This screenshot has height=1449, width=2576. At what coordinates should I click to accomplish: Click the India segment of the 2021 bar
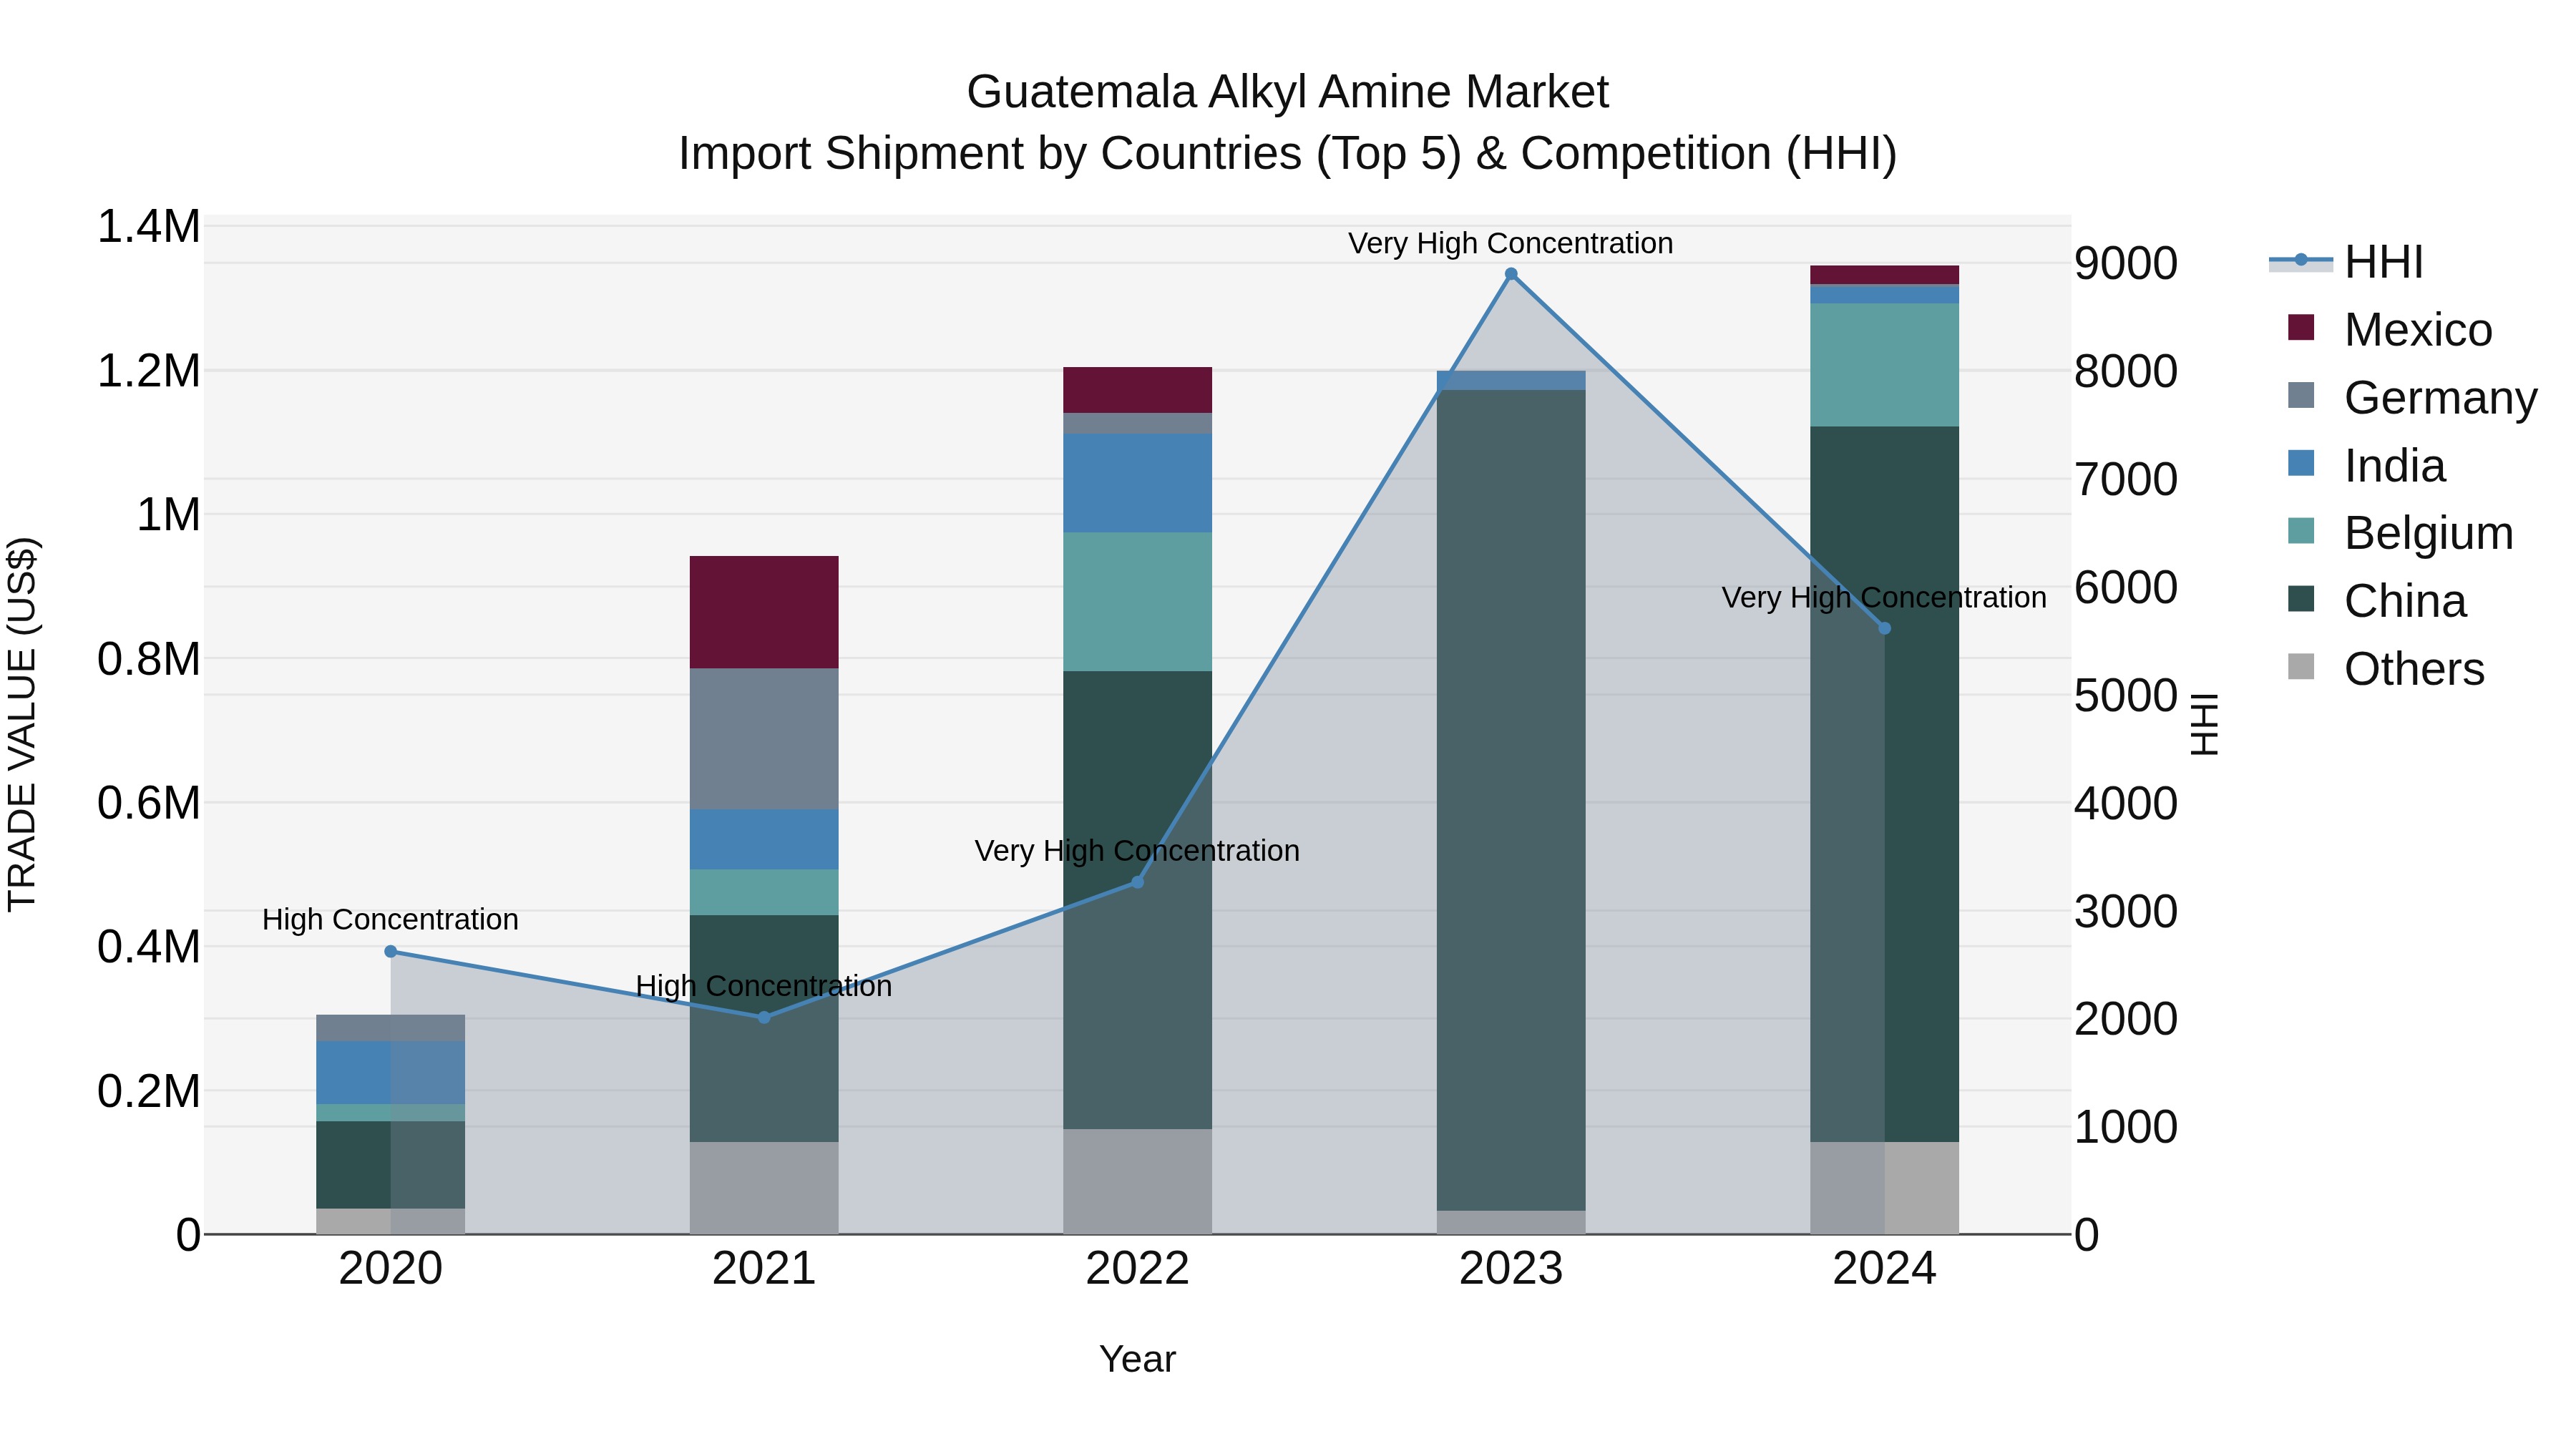(x=764, y=839)
